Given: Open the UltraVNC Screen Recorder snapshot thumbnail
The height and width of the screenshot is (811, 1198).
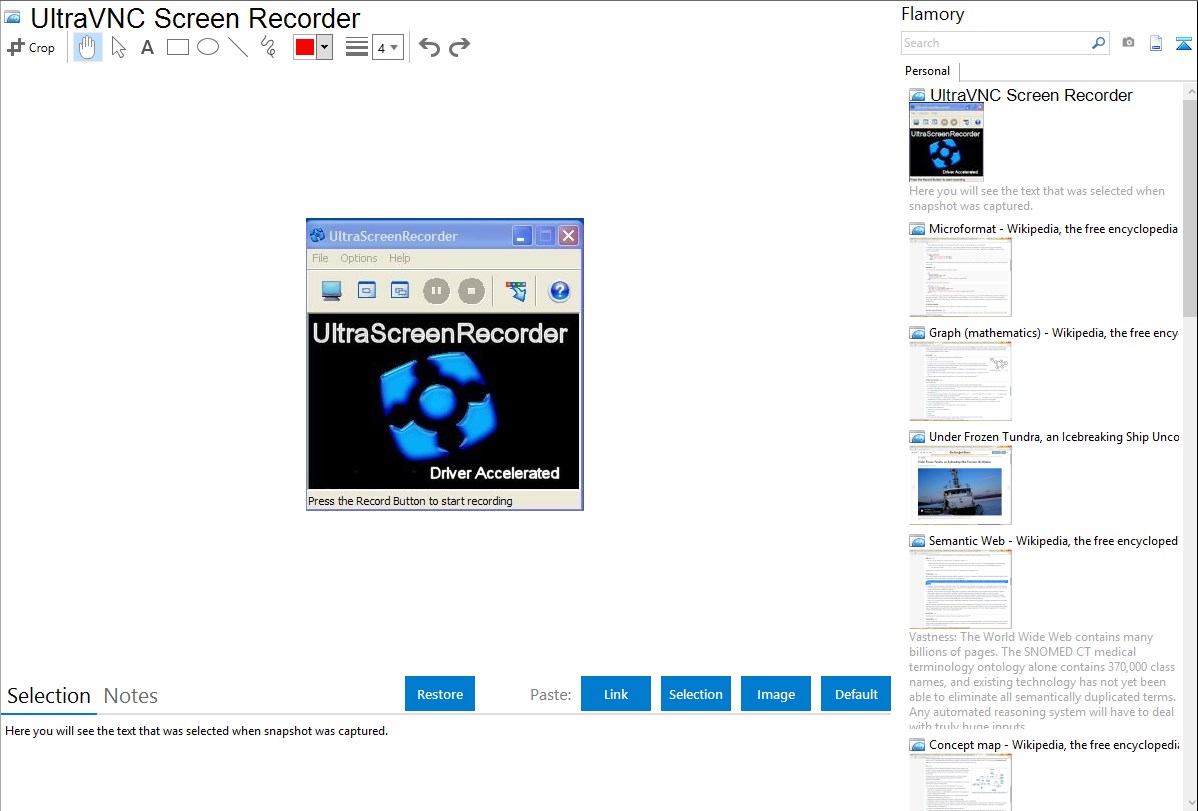Looking at the screenshot, I should [x=946, y=143].
